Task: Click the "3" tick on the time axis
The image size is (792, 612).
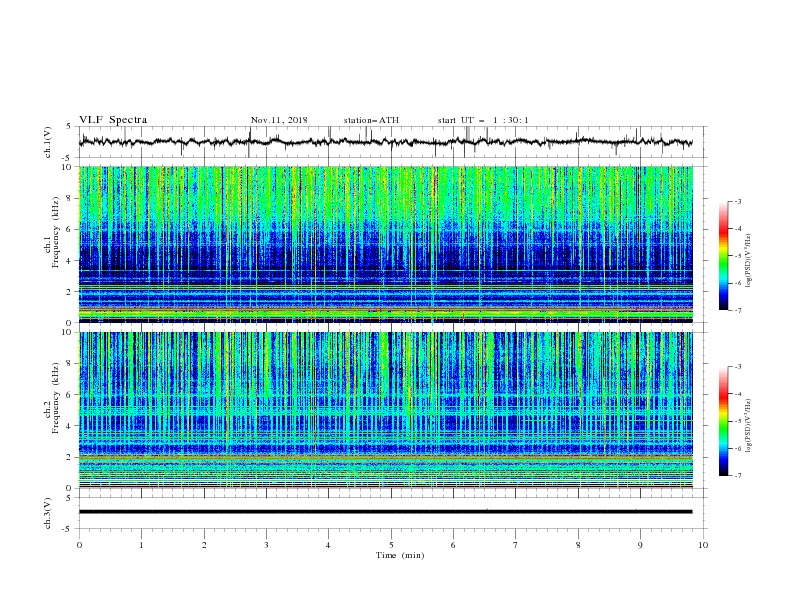Action: [266, 545]
